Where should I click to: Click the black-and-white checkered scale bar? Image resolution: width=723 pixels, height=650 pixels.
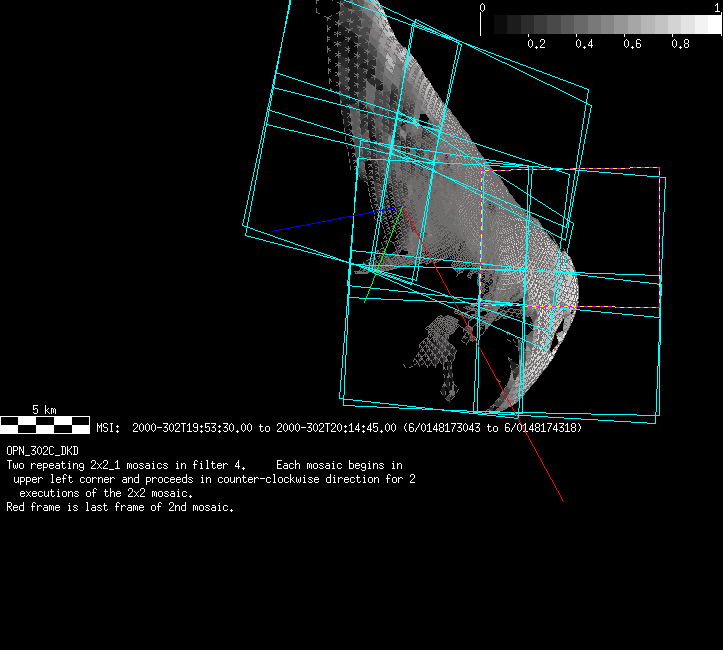pyautogui.click(x=45, y=424)
